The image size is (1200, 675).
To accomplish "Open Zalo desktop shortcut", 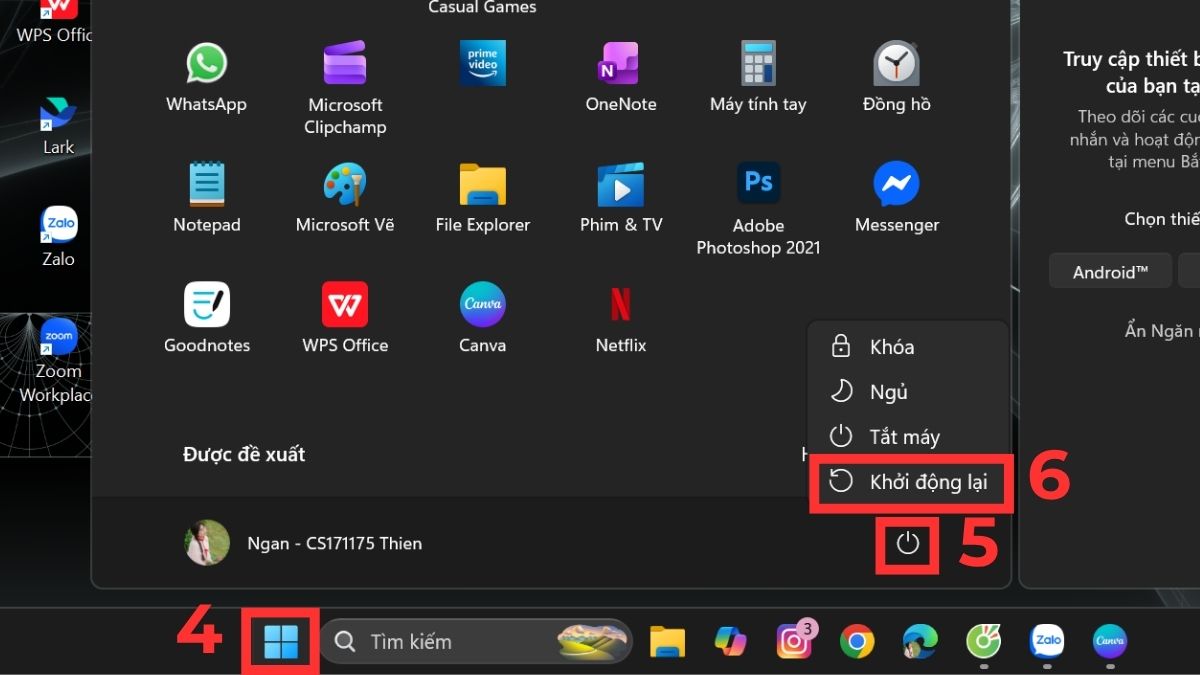I will click(x=58, y=237).
